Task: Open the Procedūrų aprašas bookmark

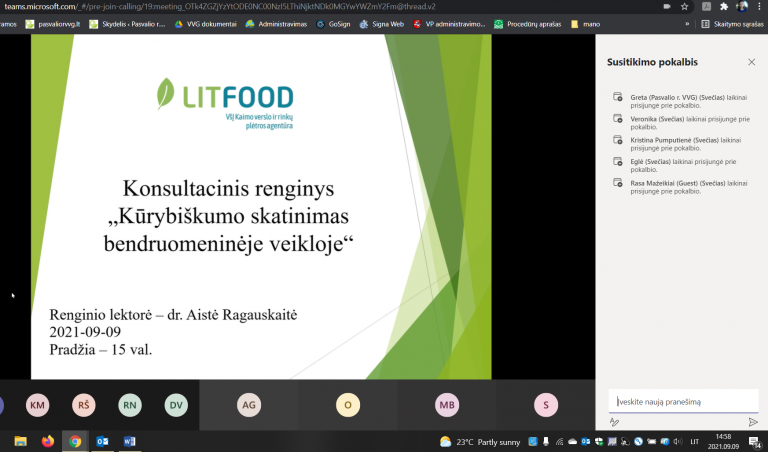Action: click(528, 24)
